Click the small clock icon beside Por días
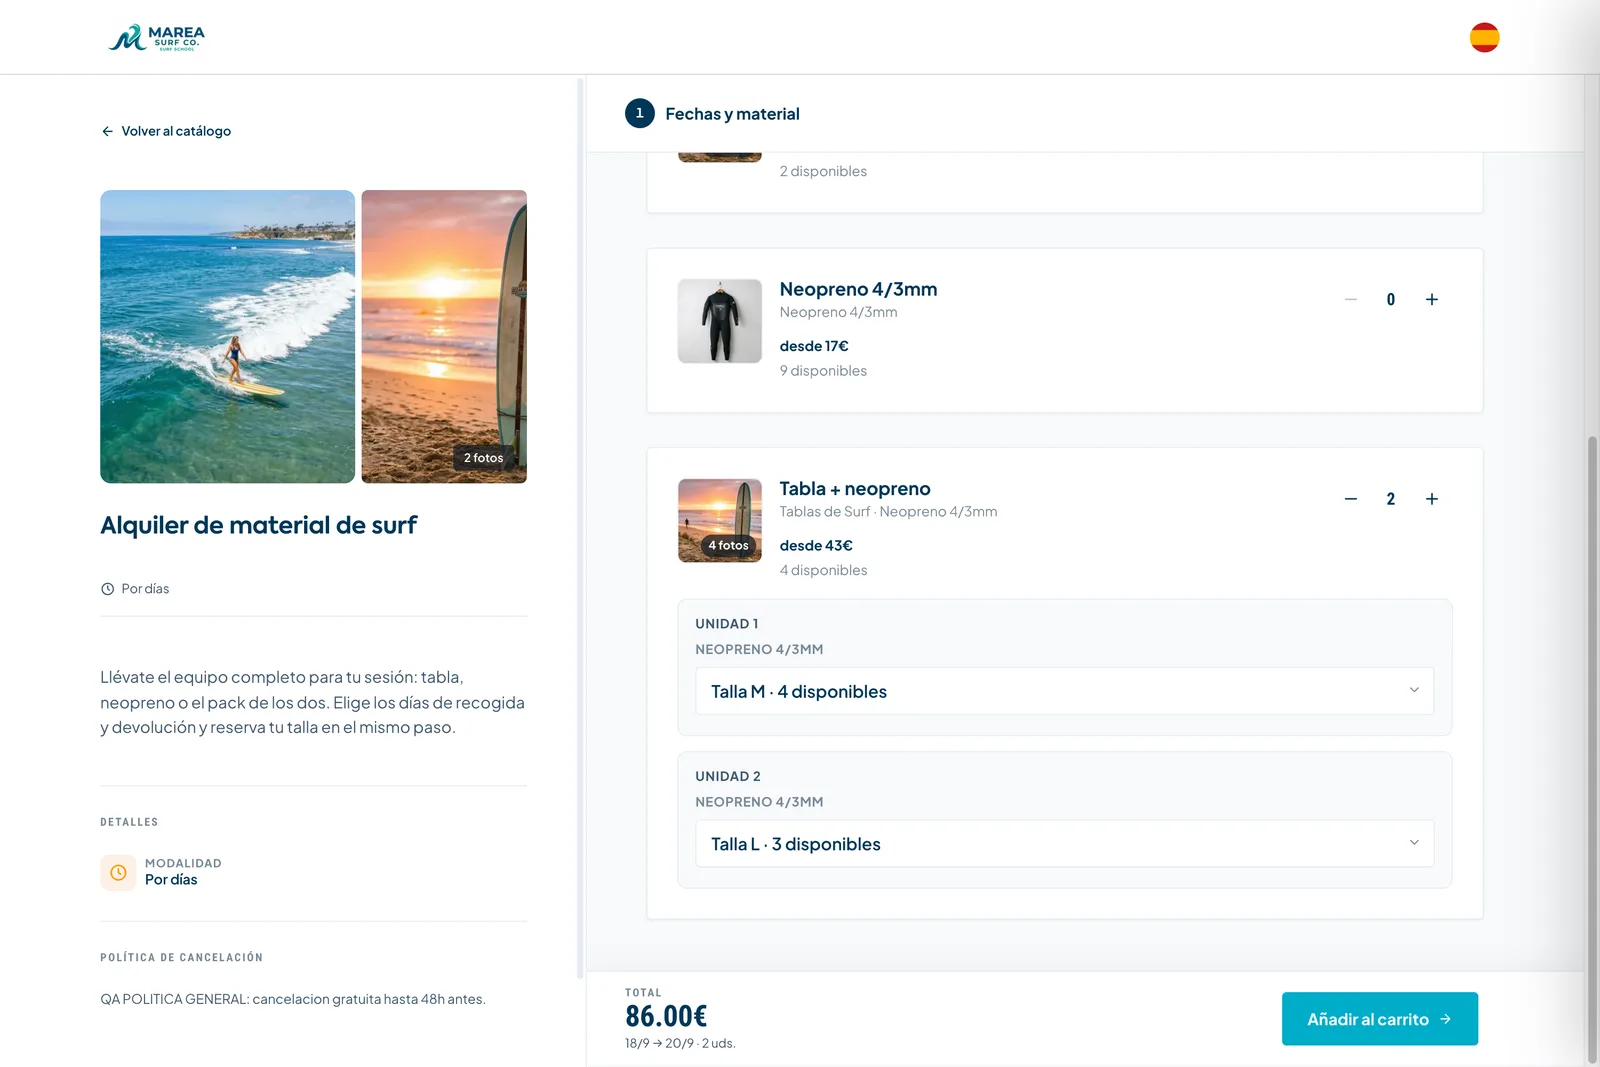The image size is (1600, 1067). (107, 589)
